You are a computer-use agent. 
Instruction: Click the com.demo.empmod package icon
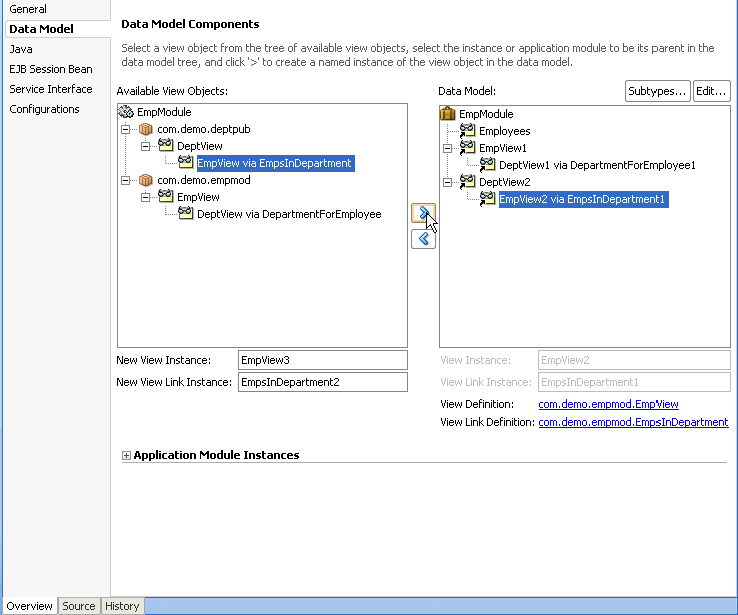(x=146, y=180)
